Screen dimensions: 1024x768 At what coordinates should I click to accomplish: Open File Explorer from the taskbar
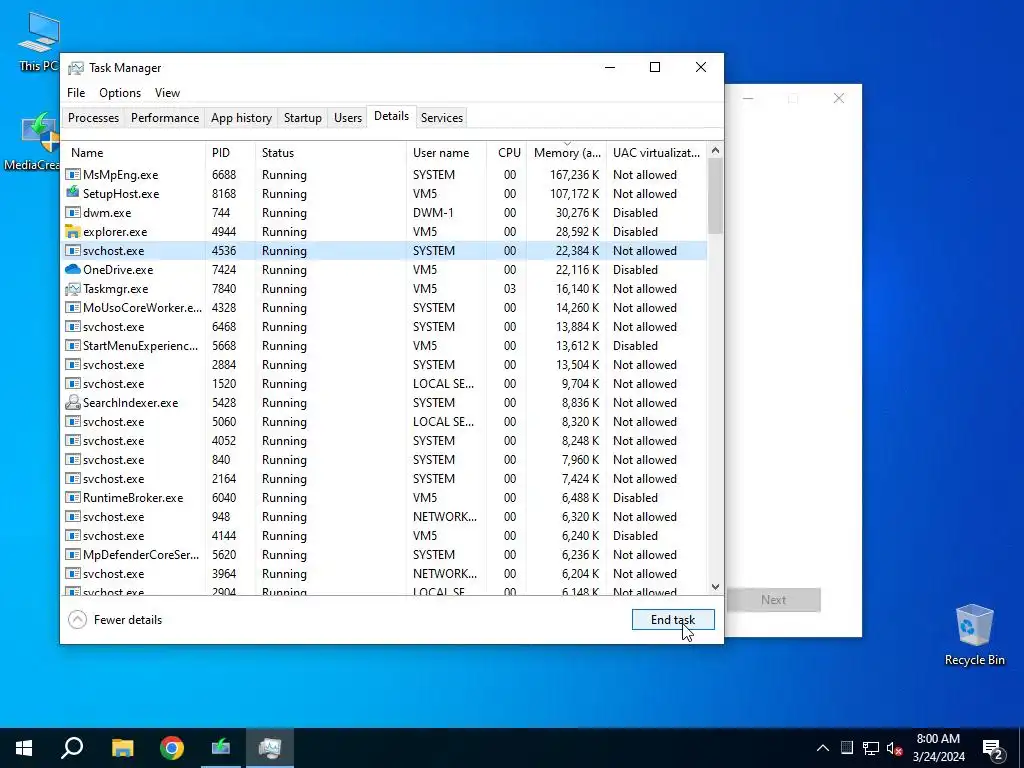coord(122,748)
